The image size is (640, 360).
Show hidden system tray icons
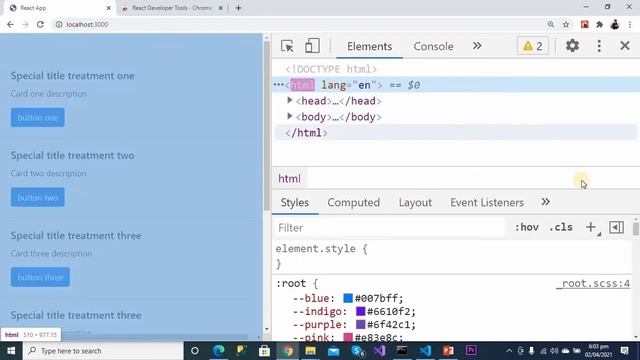pos(509,351)
